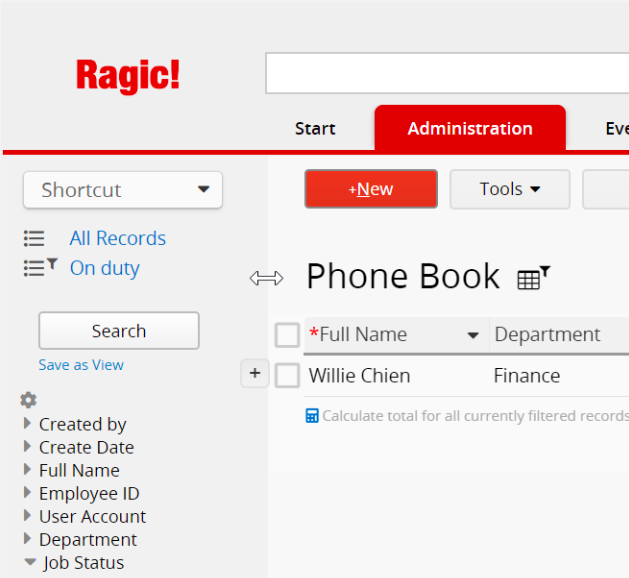Click the Finance department cell
Image resolution: width=629 pixels, height=578 pixels.
527,376
